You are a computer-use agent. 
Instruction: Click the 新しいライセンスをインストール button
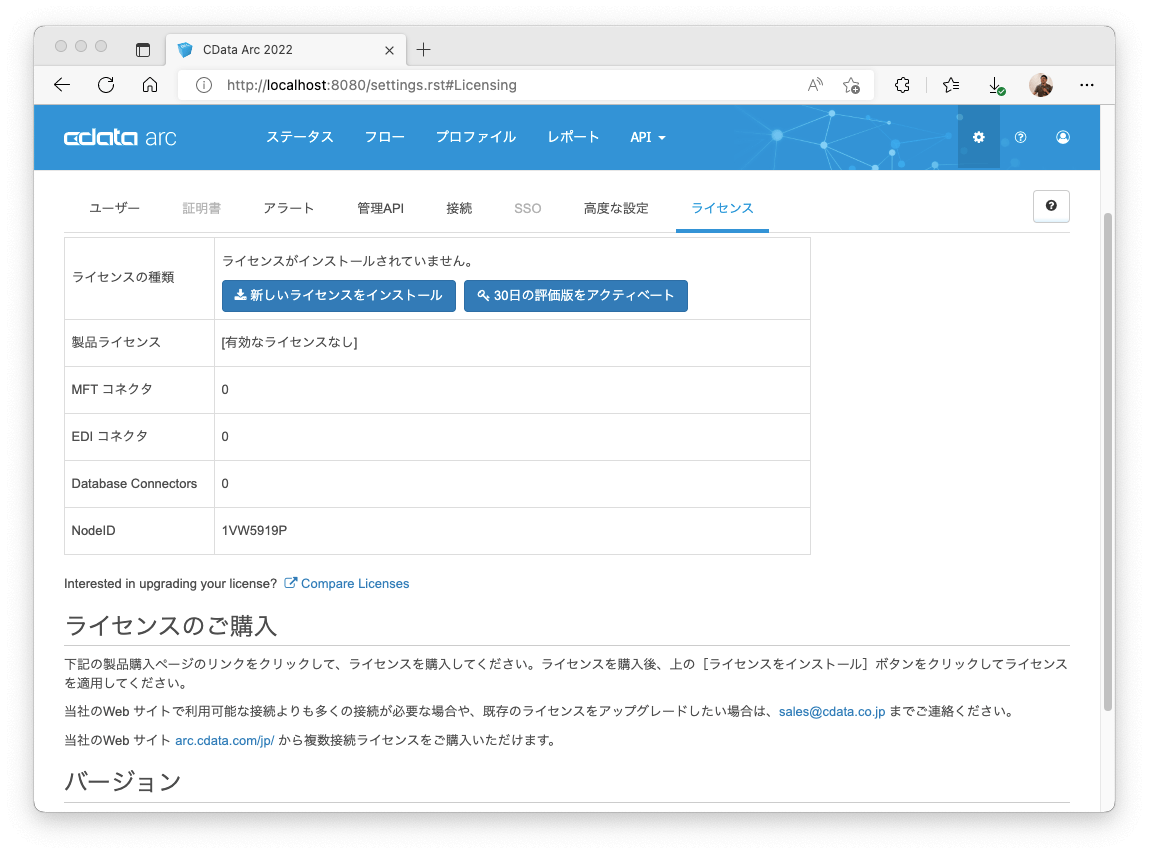pyautogui.click(x=339, y=296)
